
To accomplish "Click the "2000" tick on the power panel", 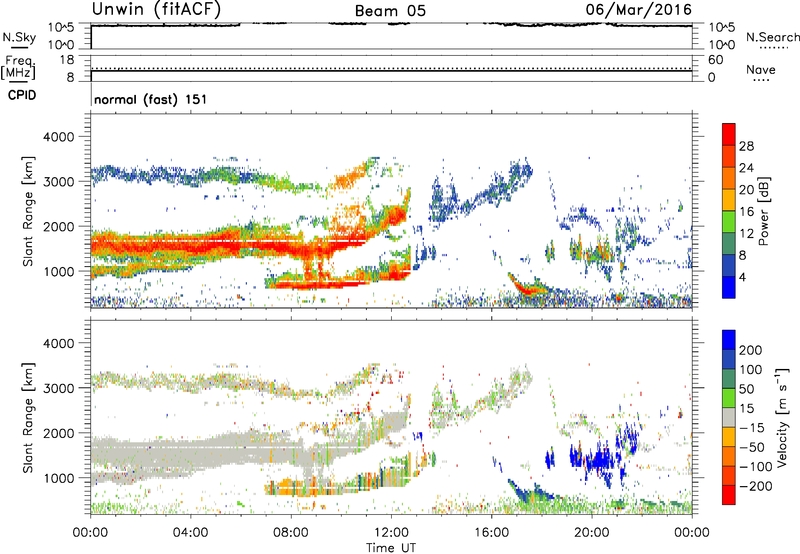I will 59,226.
